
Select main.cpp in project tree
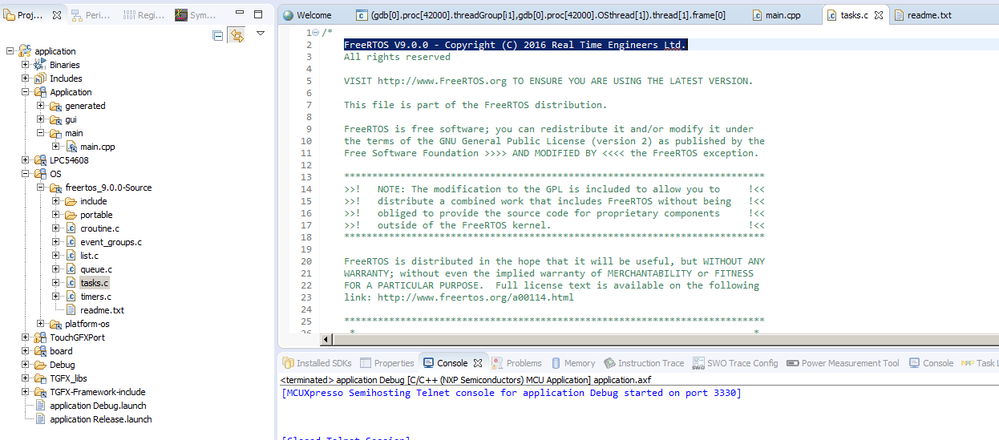pyautogui.click(x=97, y=146)
